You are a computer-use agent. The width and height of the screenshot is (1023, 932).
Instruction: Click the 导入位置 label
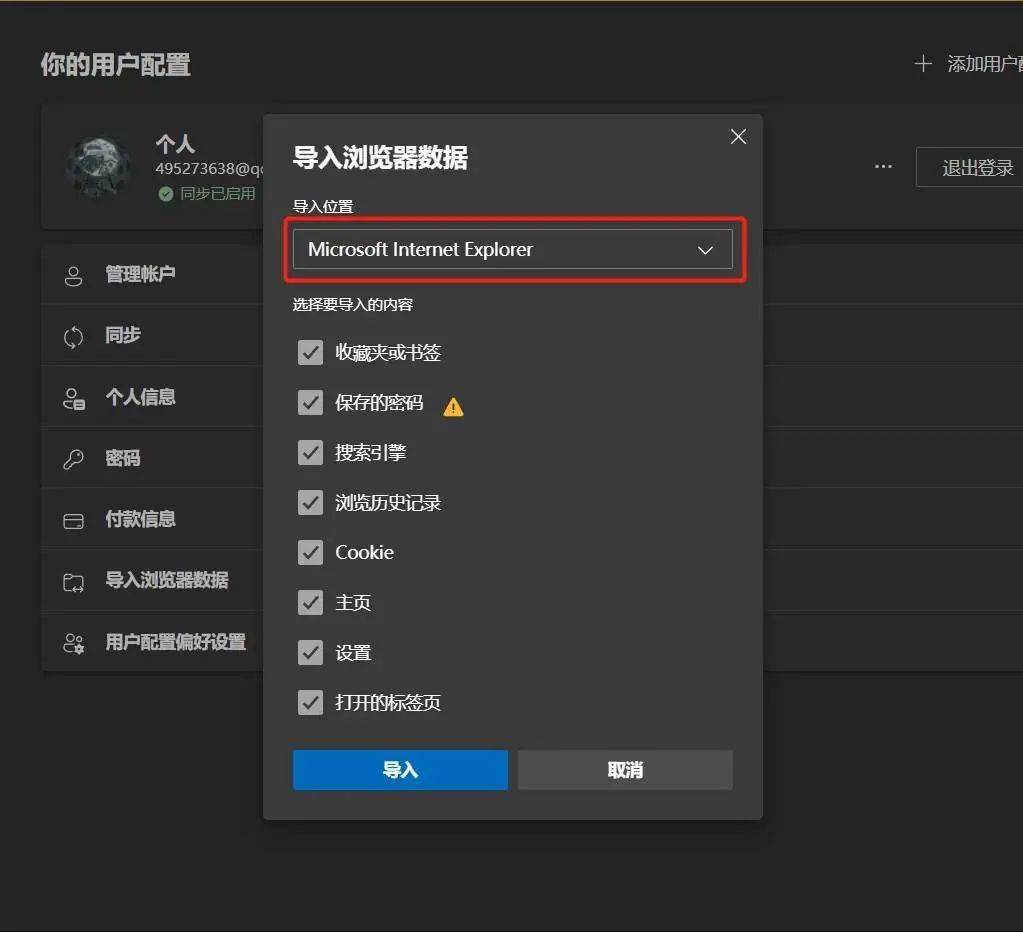click(323, 207)
